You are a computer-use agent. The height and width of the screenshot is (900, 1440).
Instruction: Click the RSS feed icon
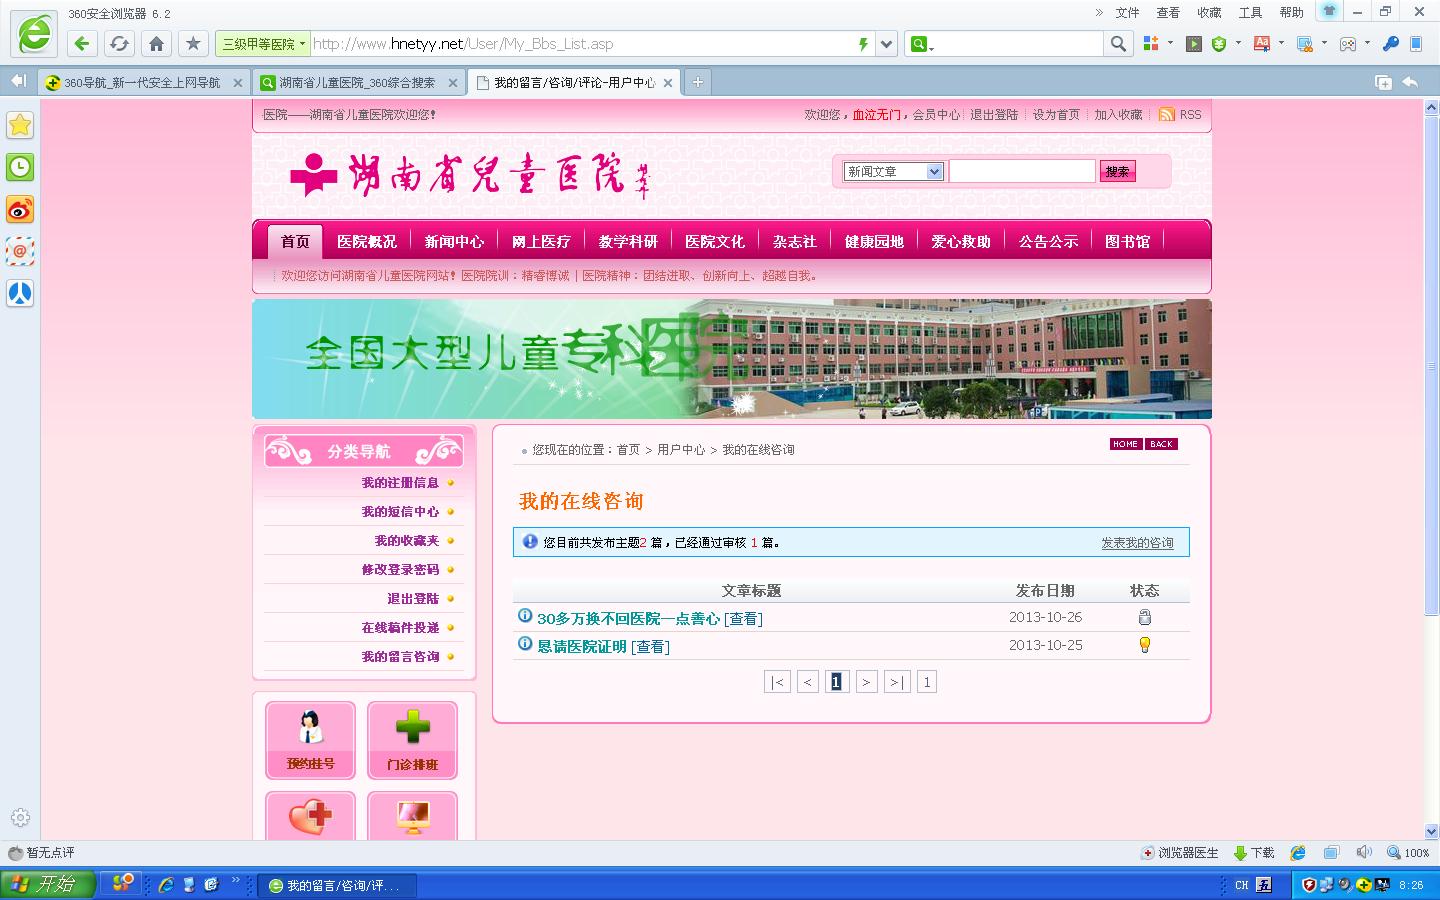coord(1166,115)
